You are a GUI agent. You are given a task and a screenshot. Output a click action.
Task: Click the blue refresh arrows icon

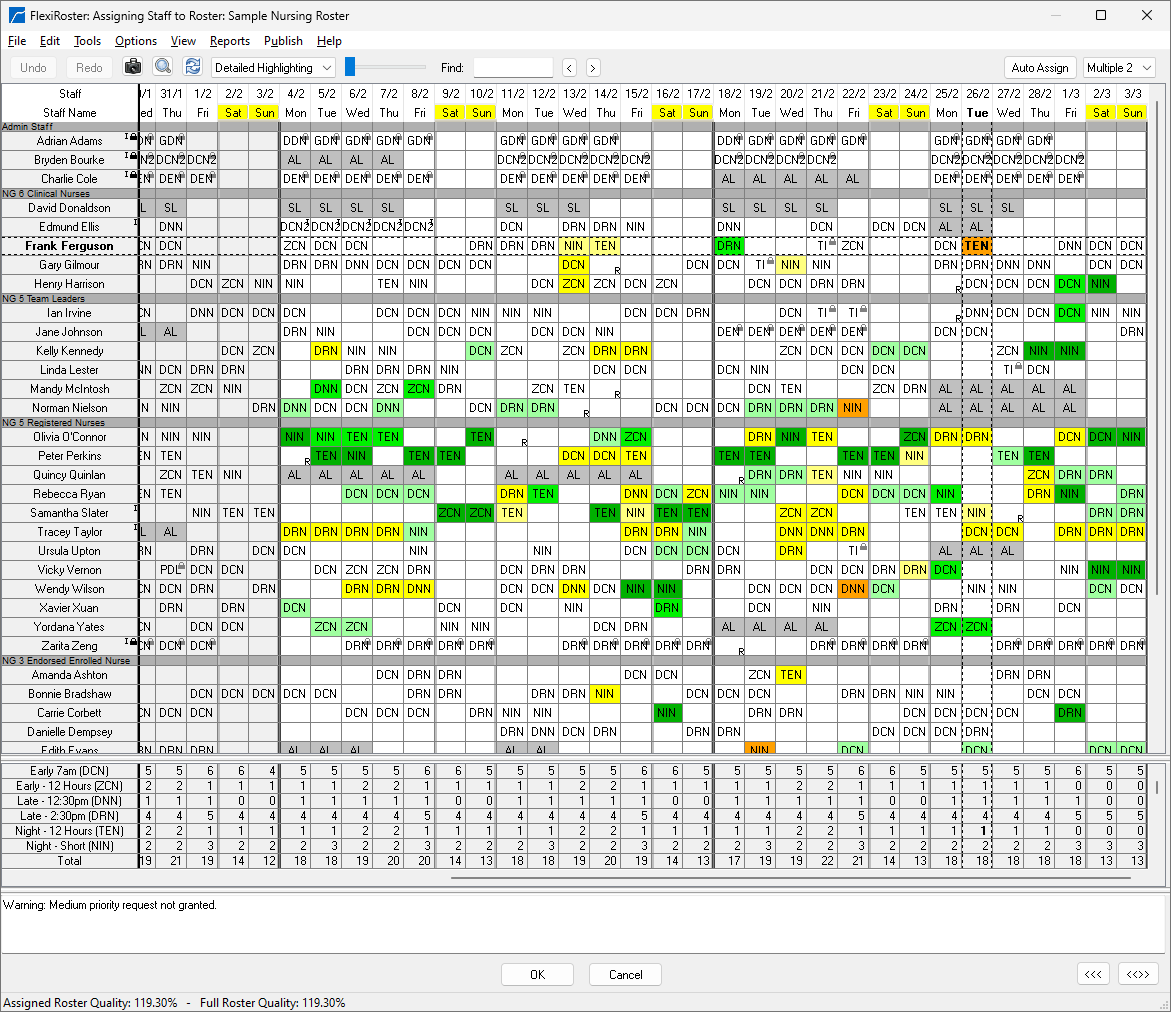(x=192, y=67)
